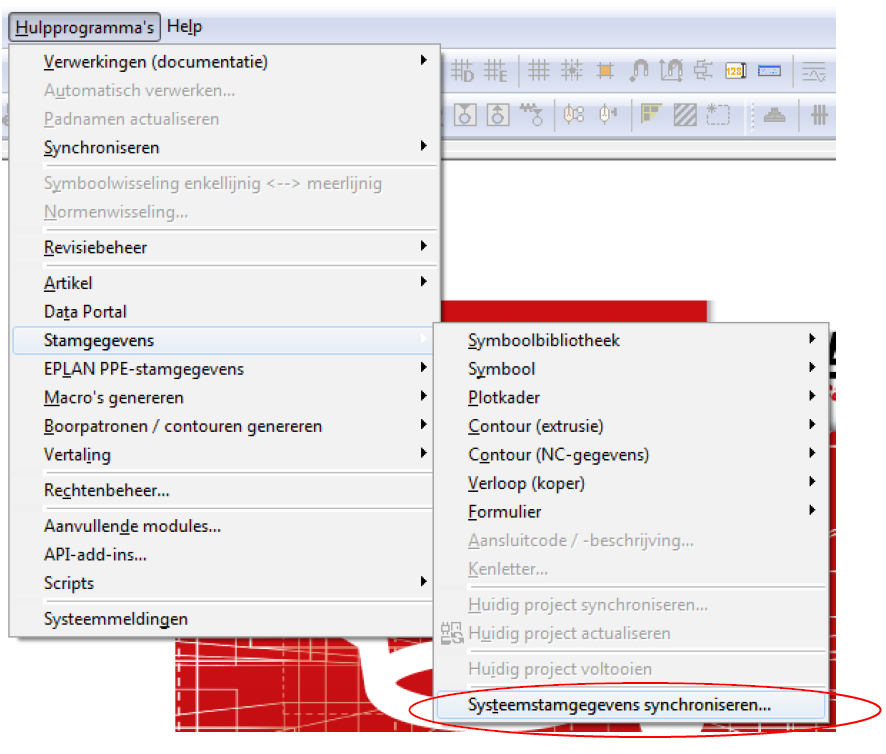886x754 pixels.
Task: Click the grid D toolbar icon
Action: pyautogui.click(x=462, y=71)
